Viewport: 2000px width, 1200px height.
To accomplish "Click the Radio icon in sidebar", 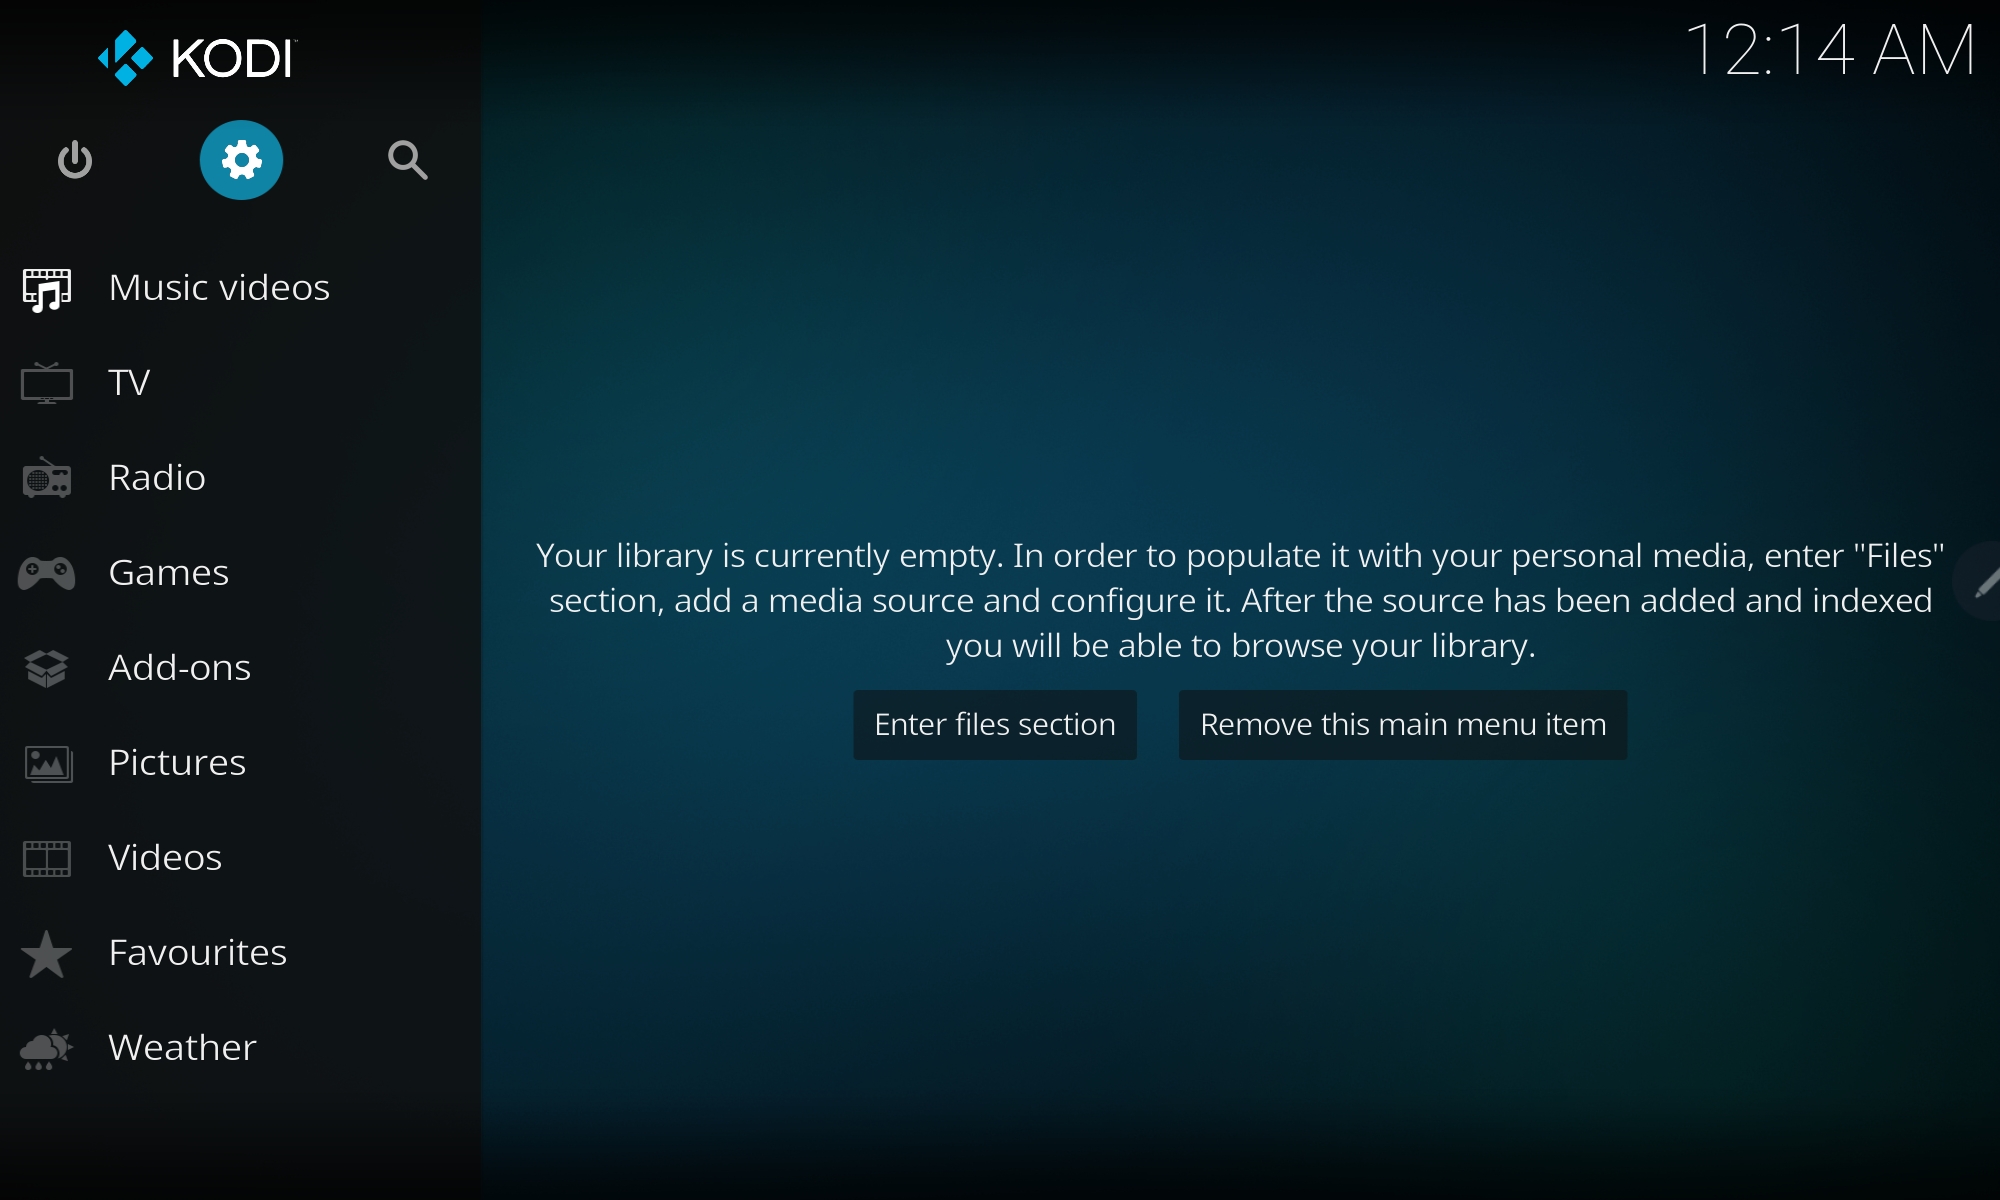I will (47, 478).
